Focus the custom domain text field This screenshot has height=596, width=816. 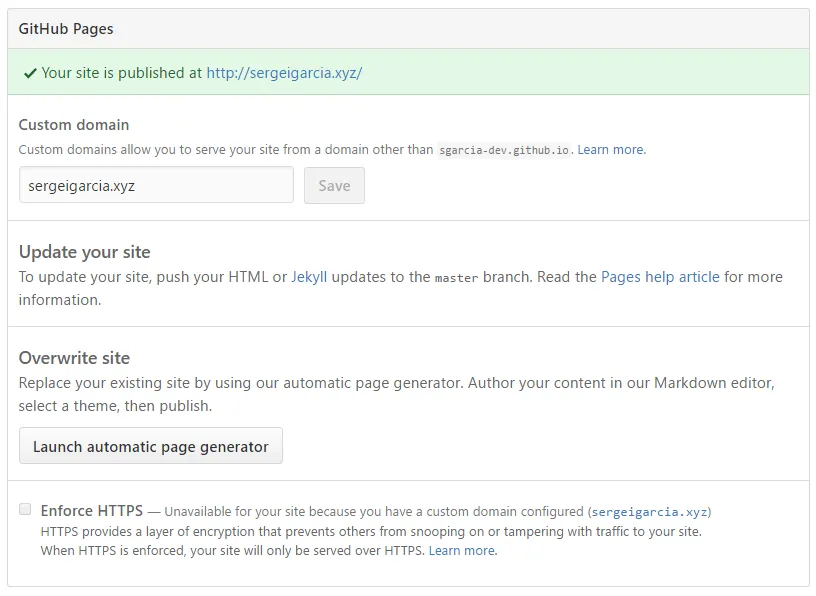click(x=156, y=185)
